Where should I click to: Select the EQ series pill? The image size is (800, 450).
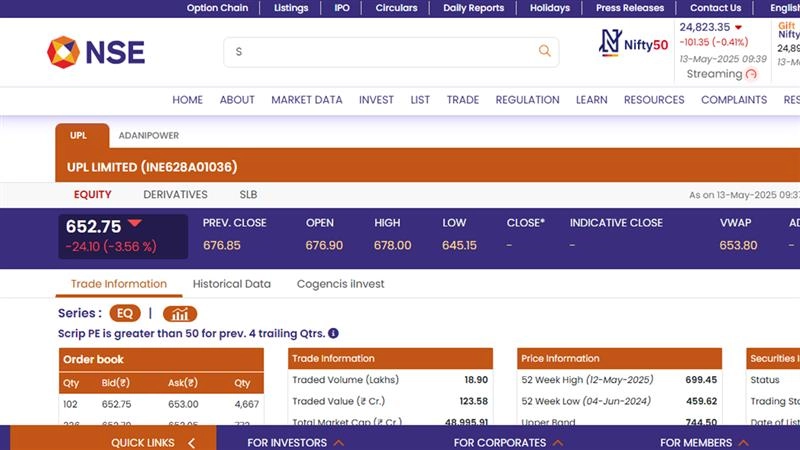125,313
